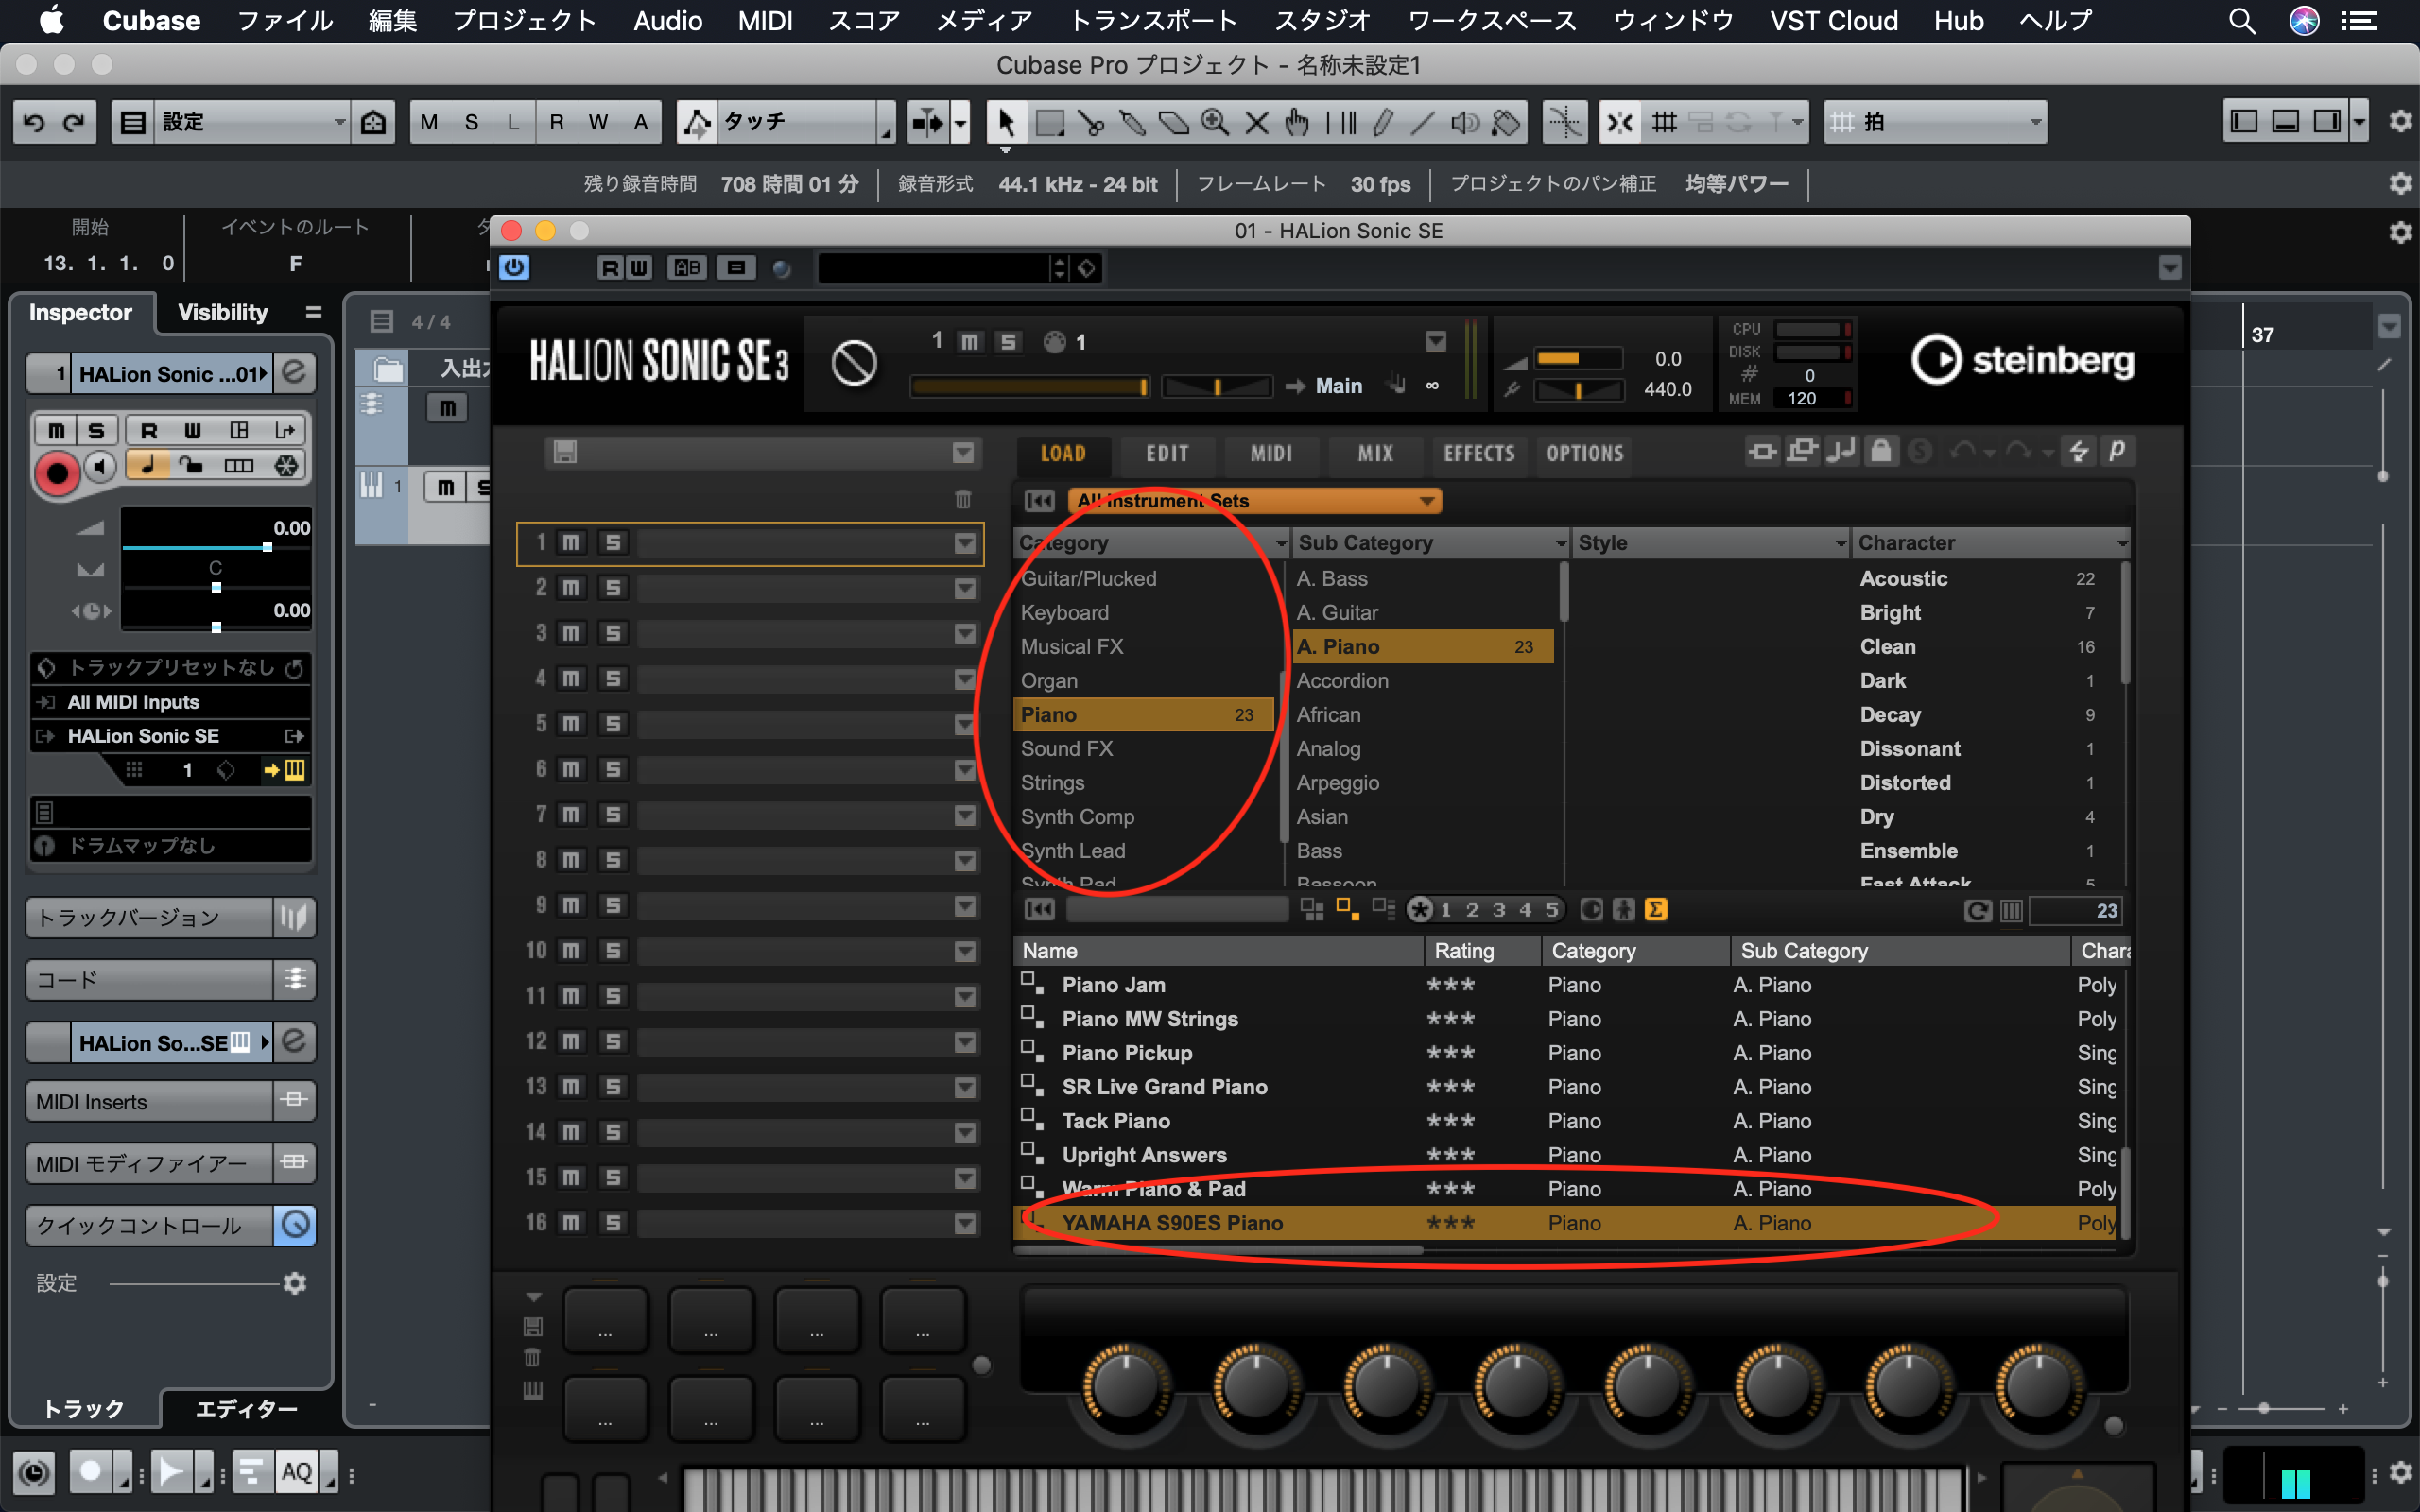This screenshot has width=2420, height=1512.
Task: Select the Draw pencil tool
Action: (x=1383, y=122)
